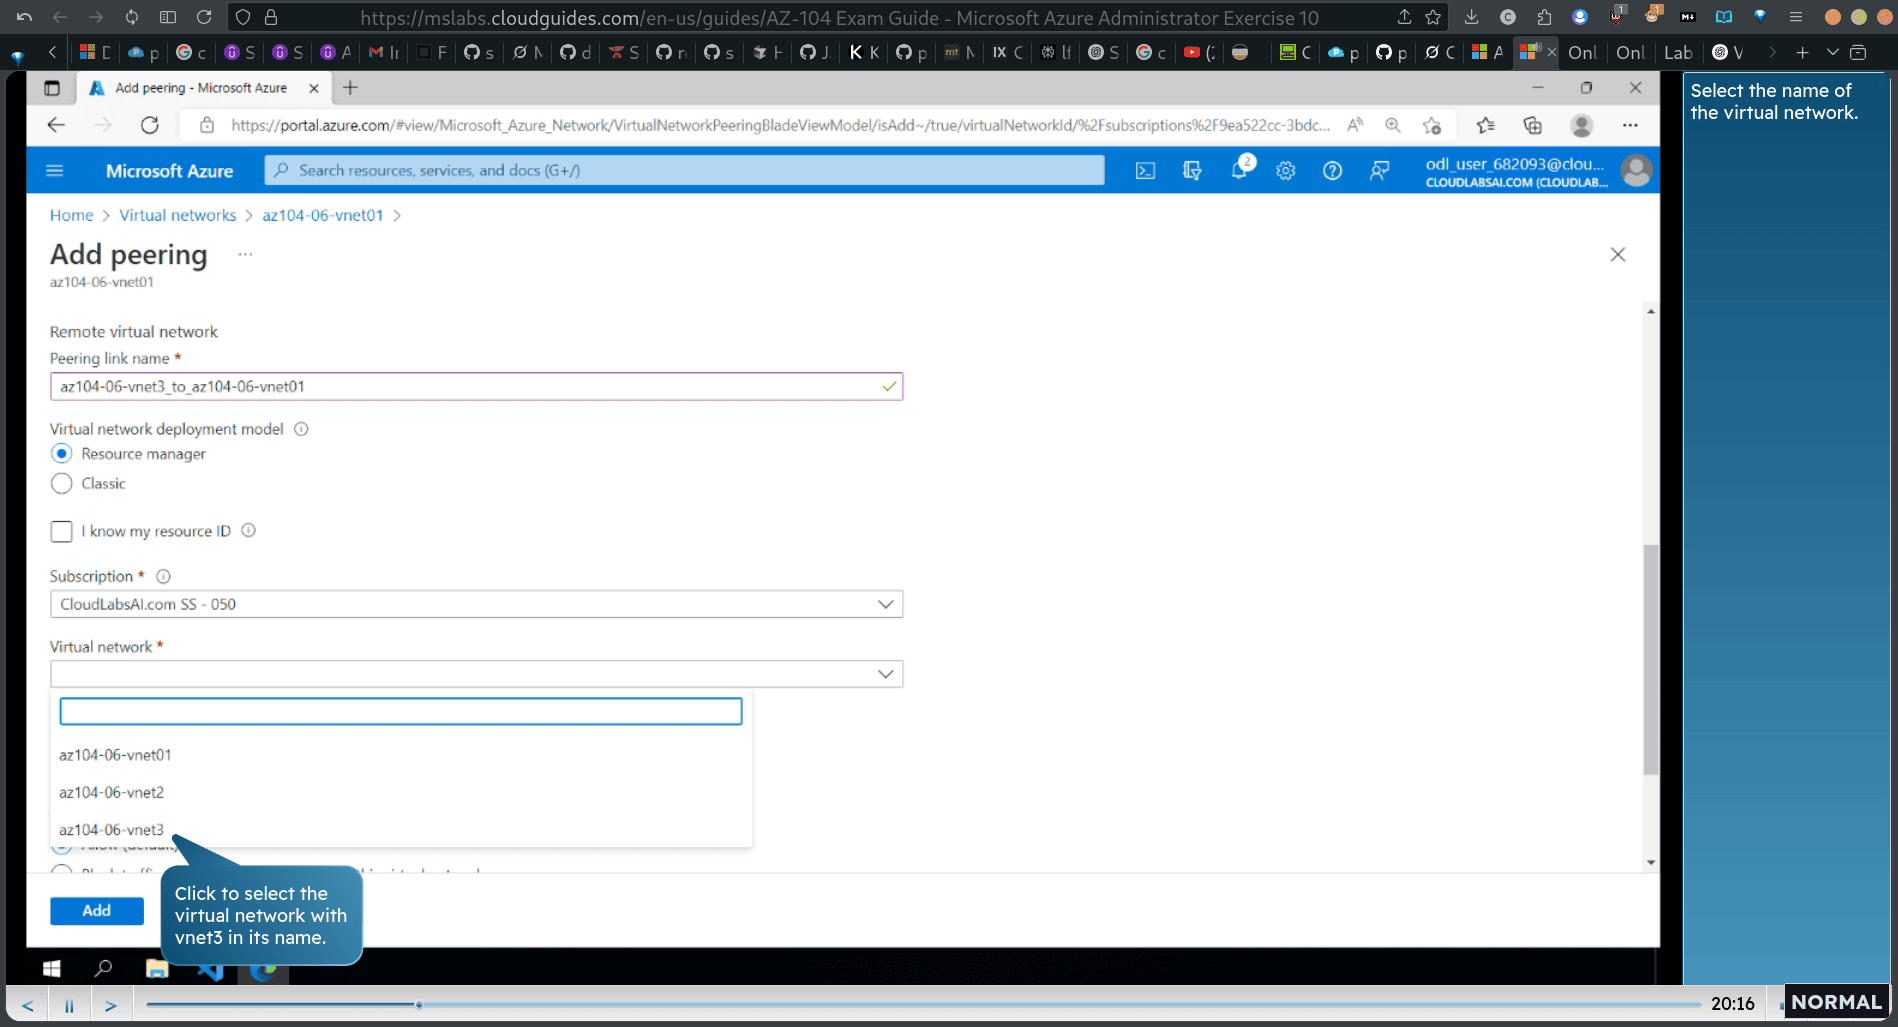Image resolution: width=1898 pixels, height=1027 pixels.
Task: Open Edge browser in taskbar
Action: pyautogui.click(x=263, y=970)
